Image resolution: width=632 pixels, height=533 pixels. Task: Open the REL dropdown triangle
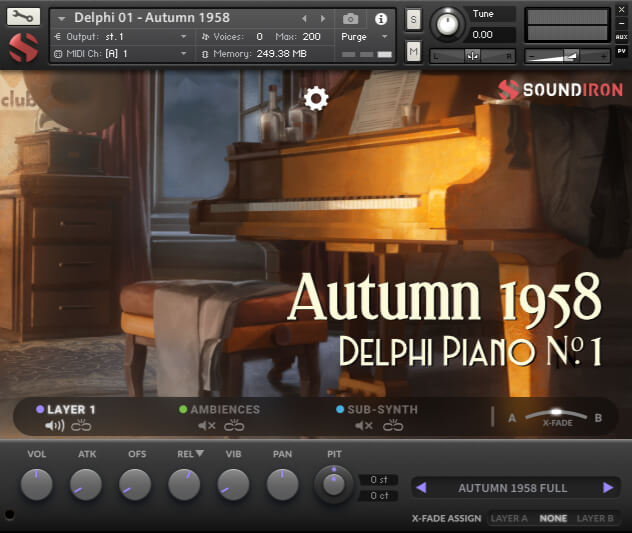coord(199,454)
